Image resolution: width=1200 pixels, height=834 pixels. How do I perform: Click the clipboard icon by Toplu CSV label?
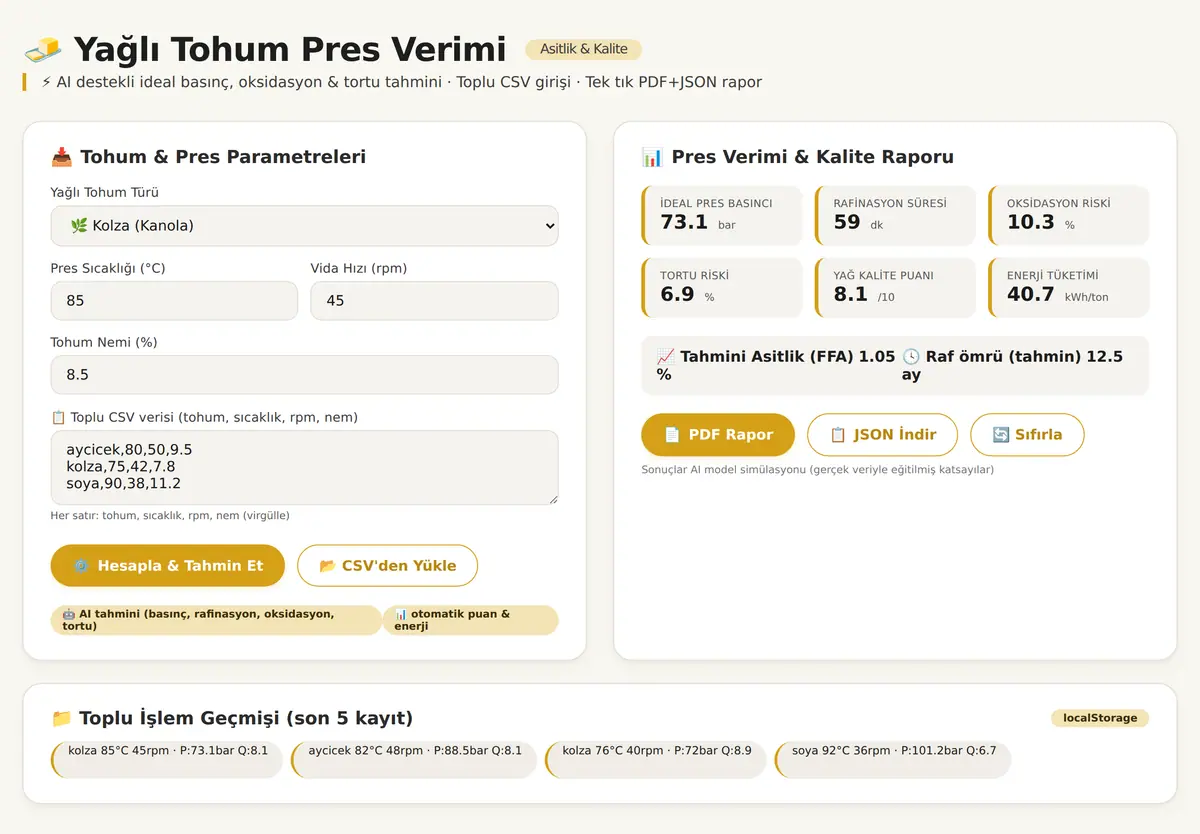[x=58, y=417]
